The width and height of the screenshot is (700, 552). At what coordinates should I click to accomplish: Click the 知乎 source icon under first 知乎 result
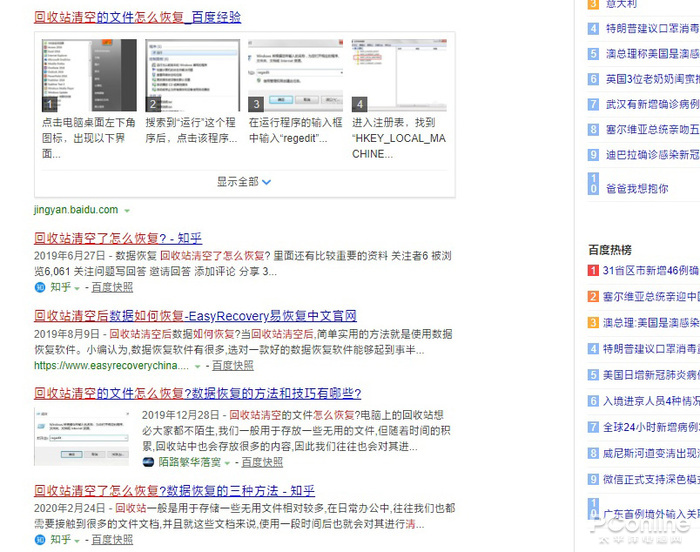click(40, 287)
